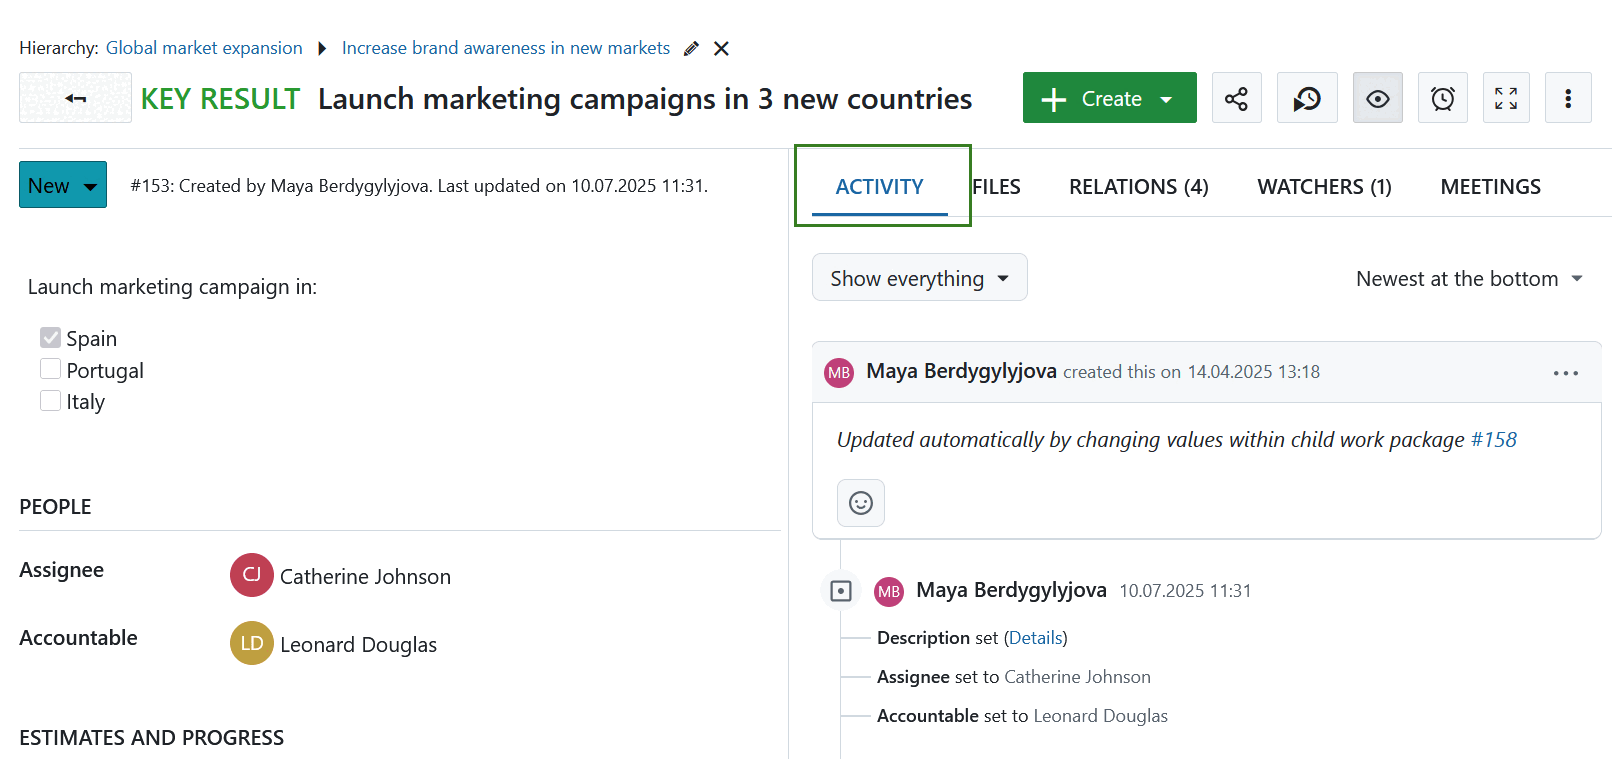Set a reminder with alarm clock icon
Screen dimensions: 1612x759
pyautogui.click(x=1442, y=98)
